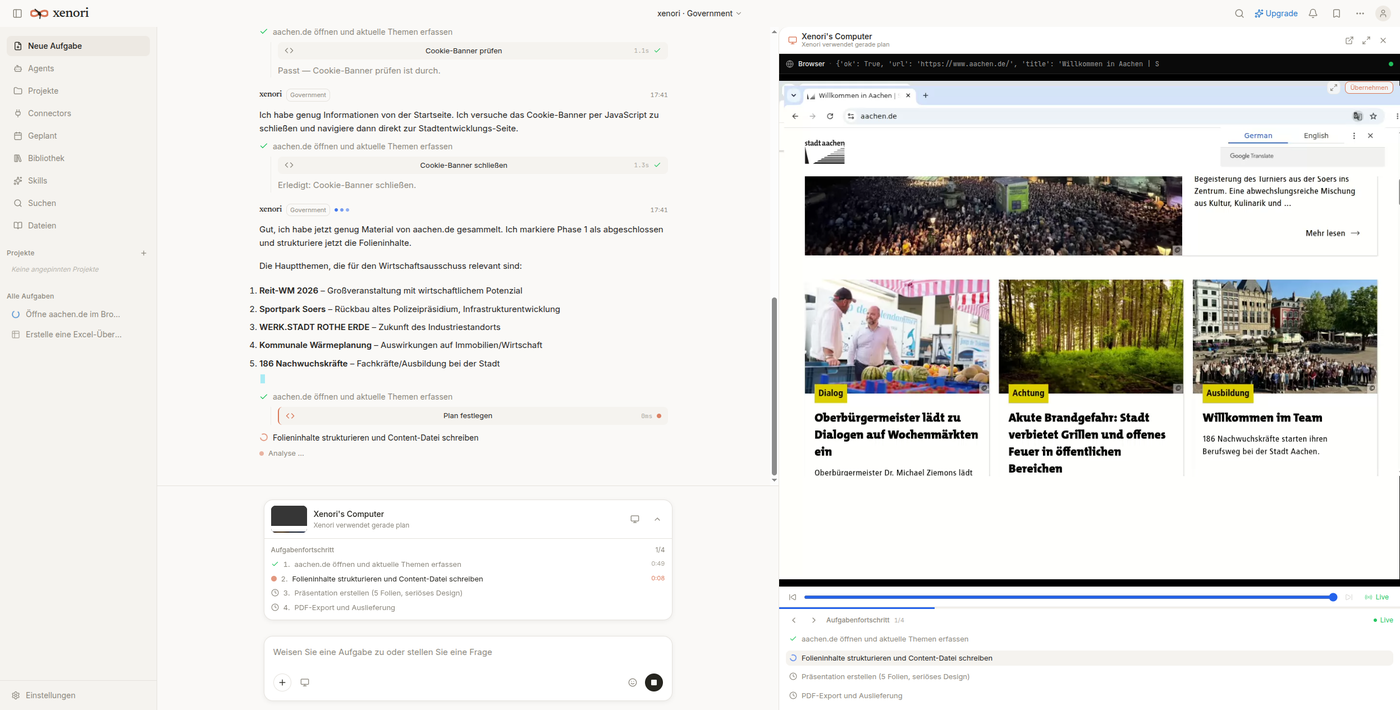Open Google Translate options menu
This screenshot has height=710, width=1400.
[x=1354, y=136]
